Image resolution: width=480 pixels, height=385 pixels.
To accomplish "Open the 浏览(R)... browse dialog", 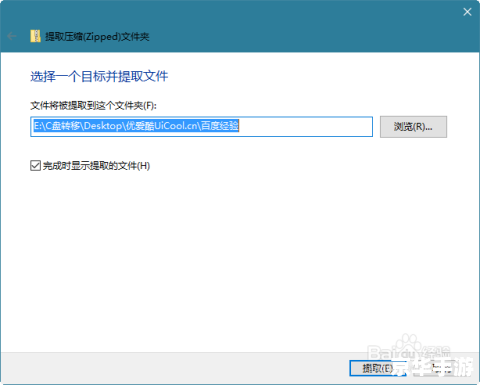I will [413, 127].
